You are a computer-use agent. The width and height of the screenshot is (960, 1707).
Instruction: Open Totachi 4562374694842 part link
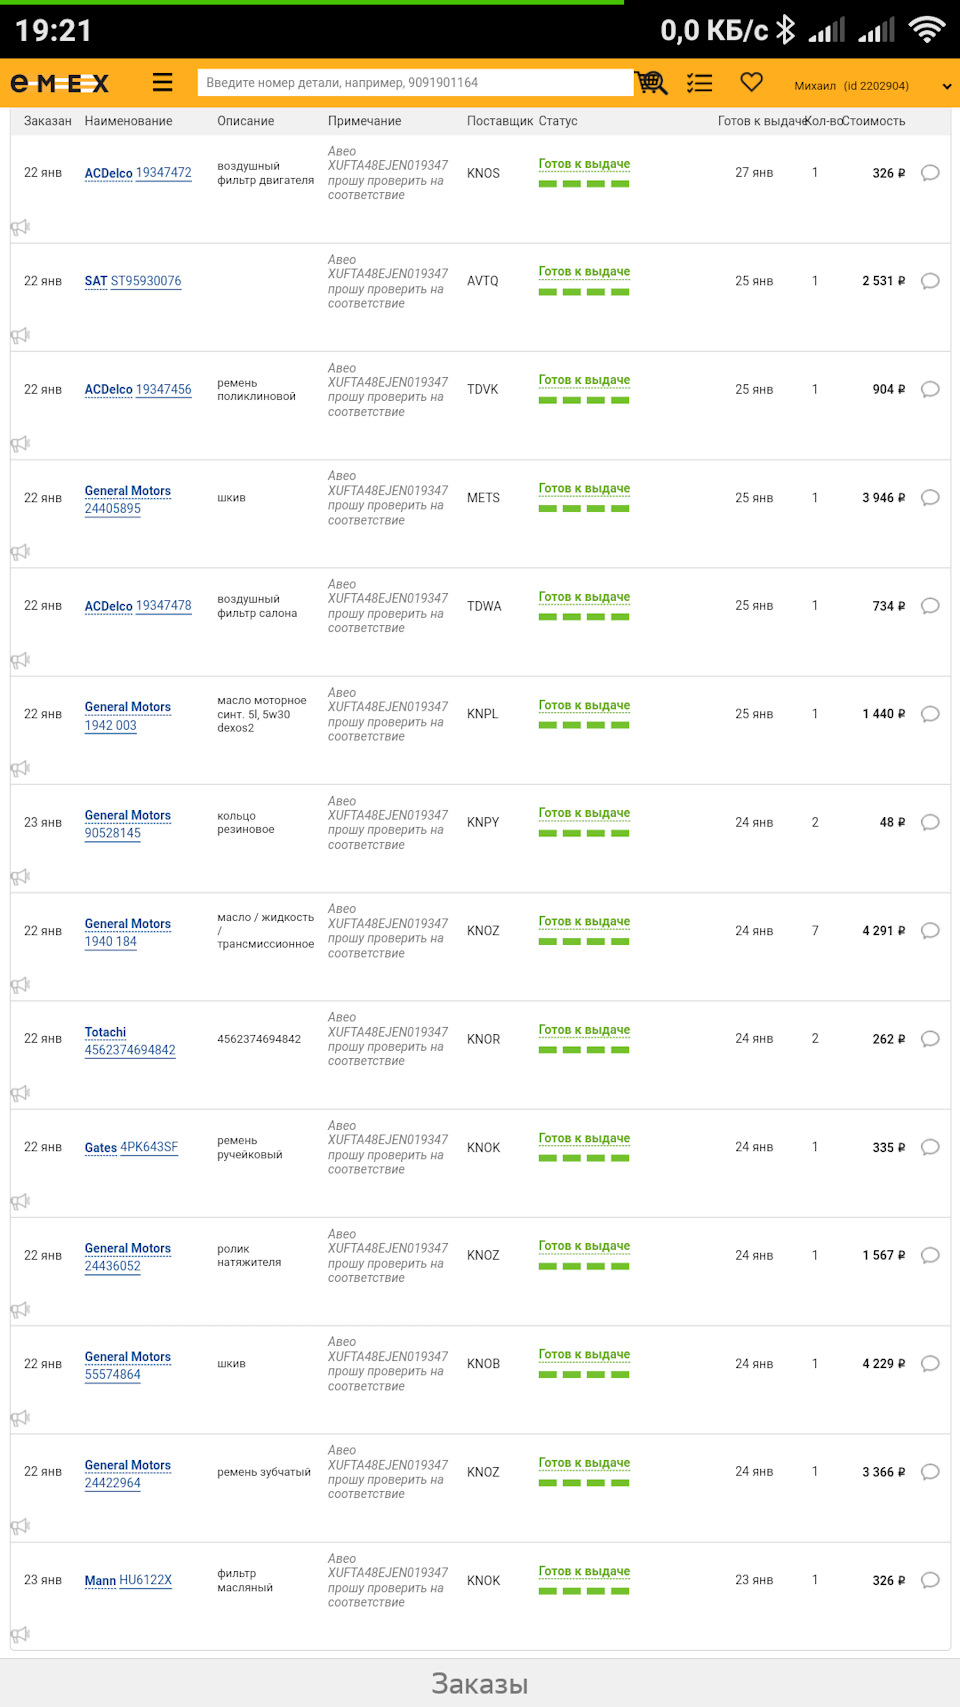[x=130, y=1050]
